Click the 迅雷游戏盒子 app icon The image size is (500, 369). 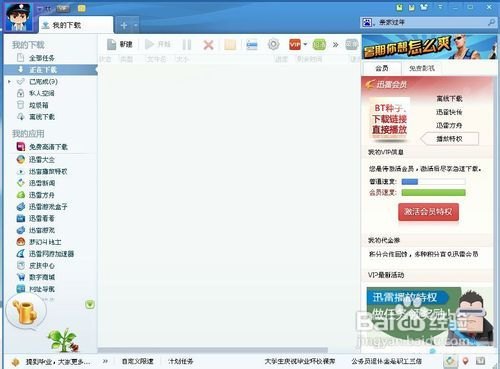[21, 207]
